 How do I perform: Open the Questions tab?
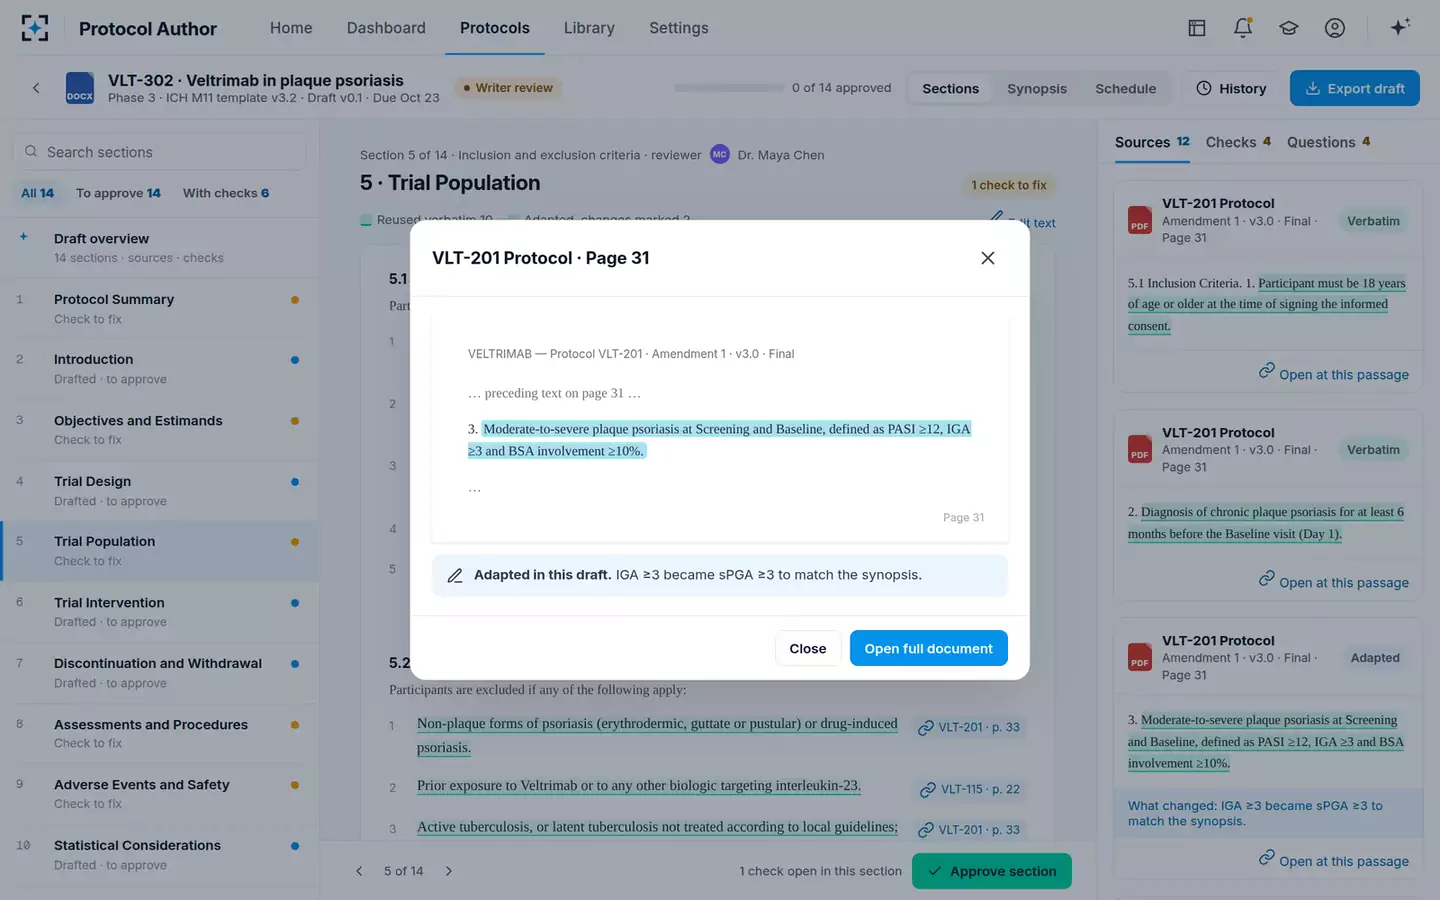1329,142
